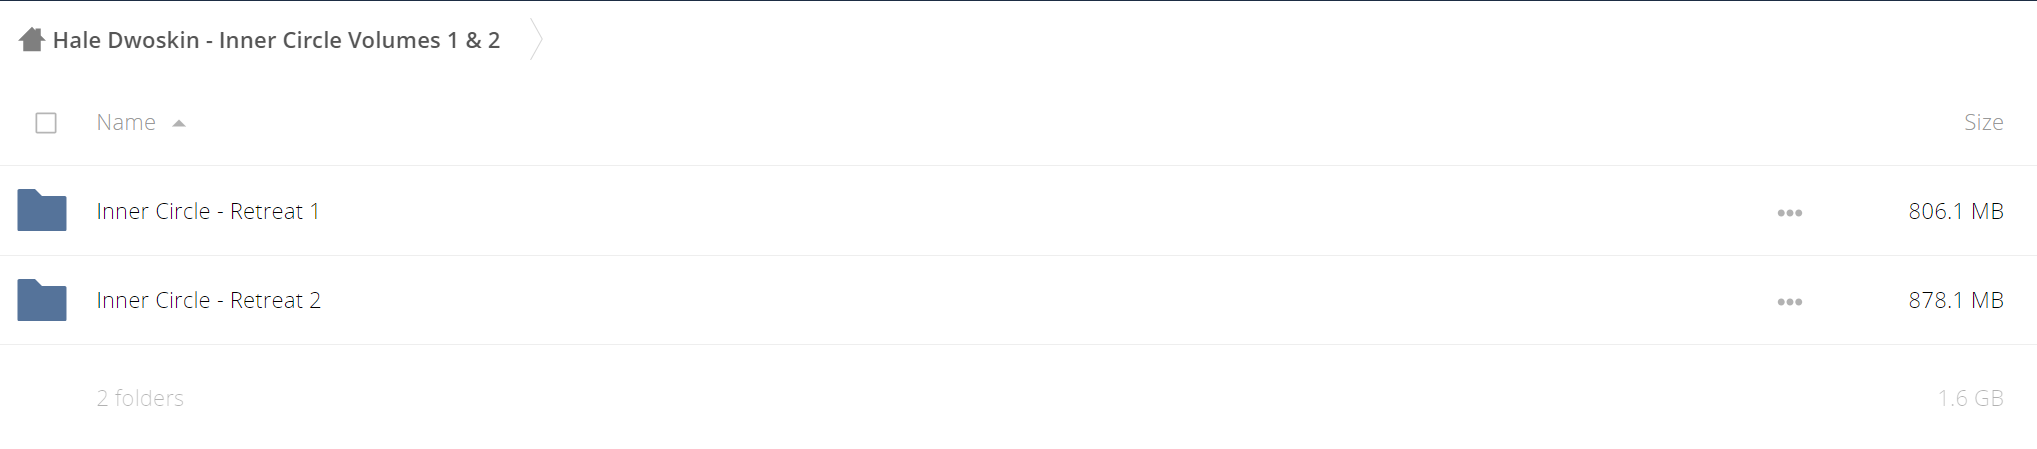Click the folder icon for Retreat 2
The height and width of the screenshot is (449, 2037).
[42, 300]
